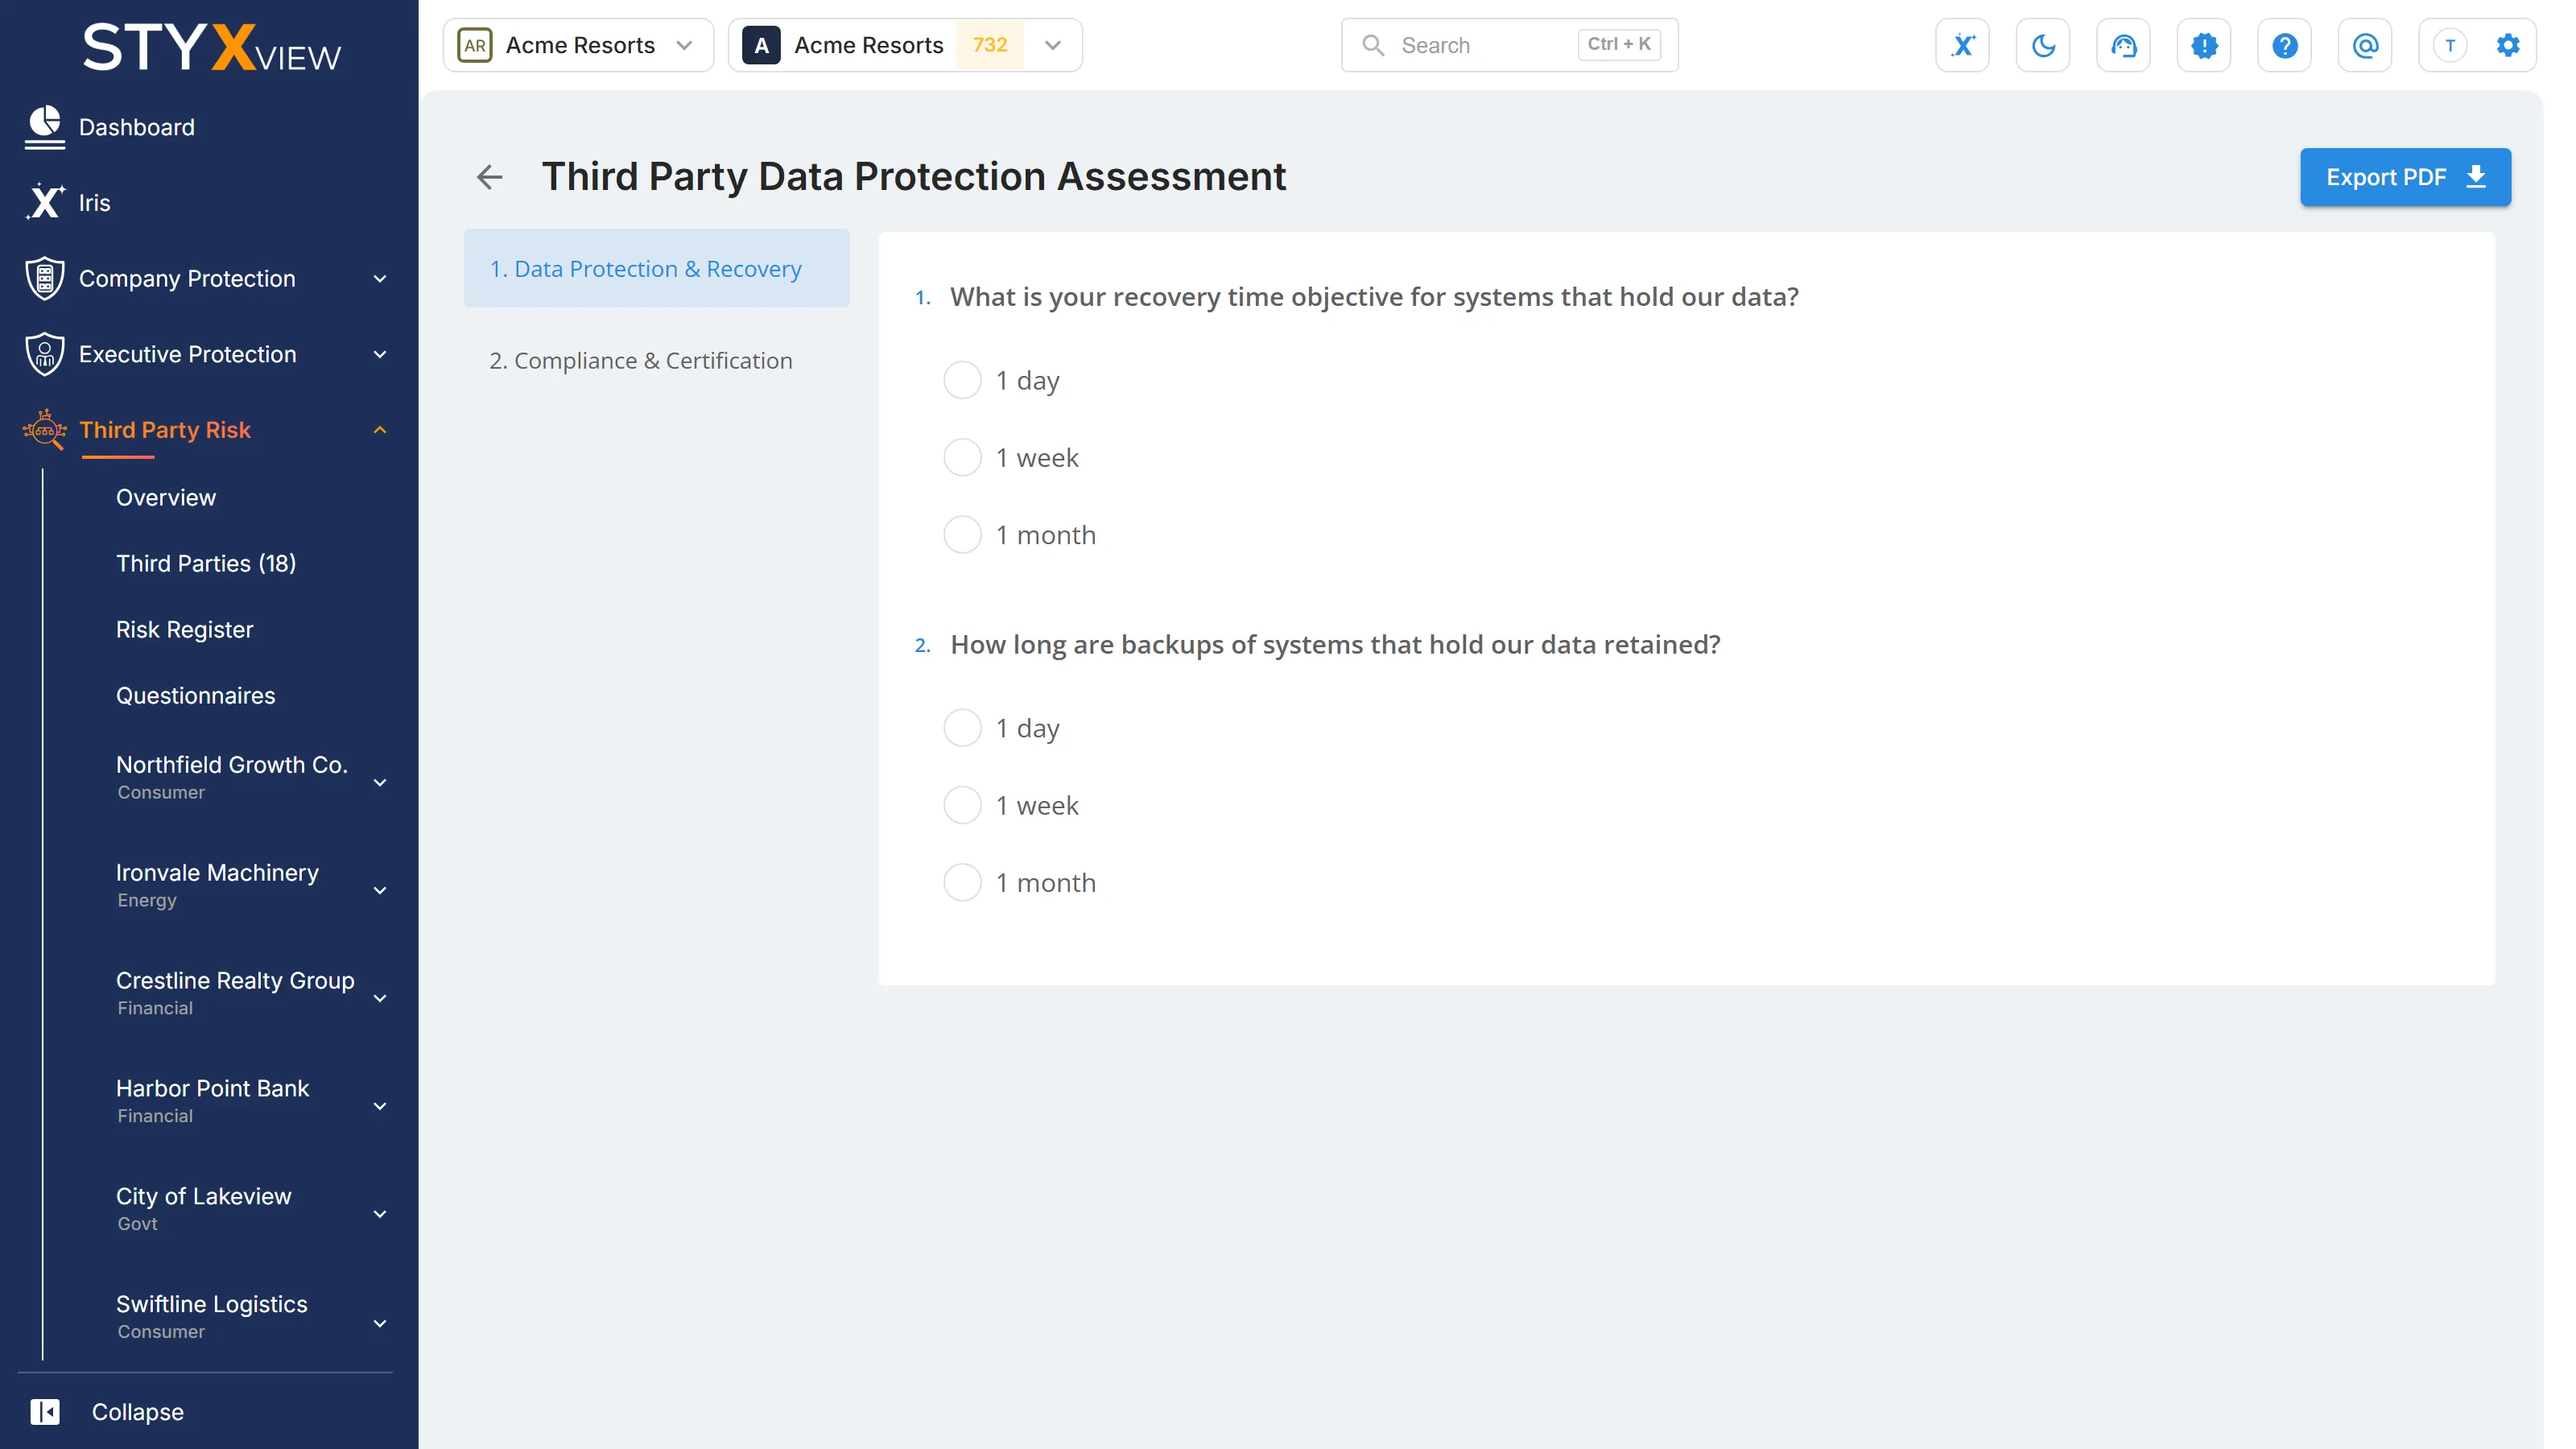This screenshot has width=2576, height=1449.
Task: Expand Harbor Point Bank chevron
Action: pos(380,1106)
